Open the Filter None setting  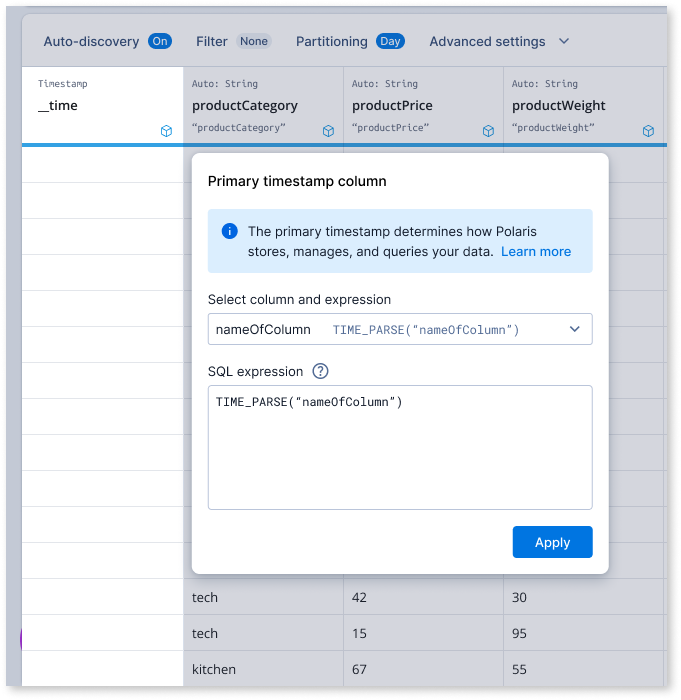coord(254,41)
